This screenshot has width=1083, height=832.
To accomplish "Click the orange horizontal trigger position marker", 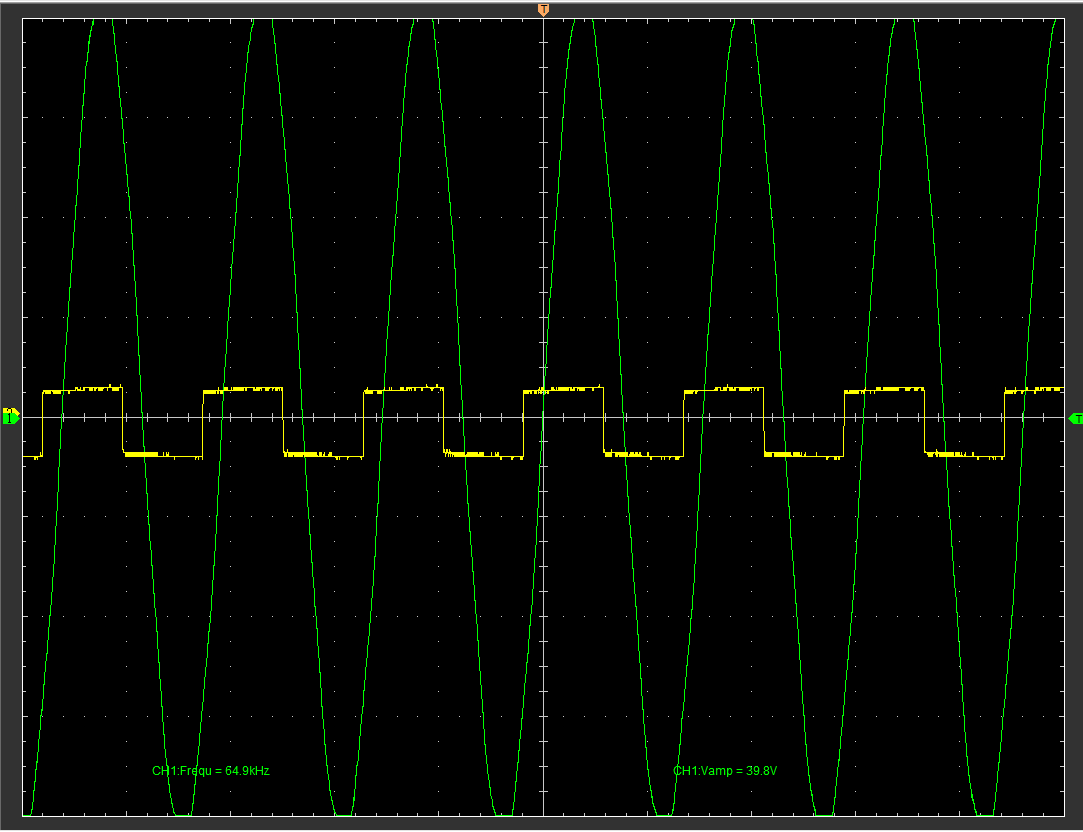I will point(543,9).
